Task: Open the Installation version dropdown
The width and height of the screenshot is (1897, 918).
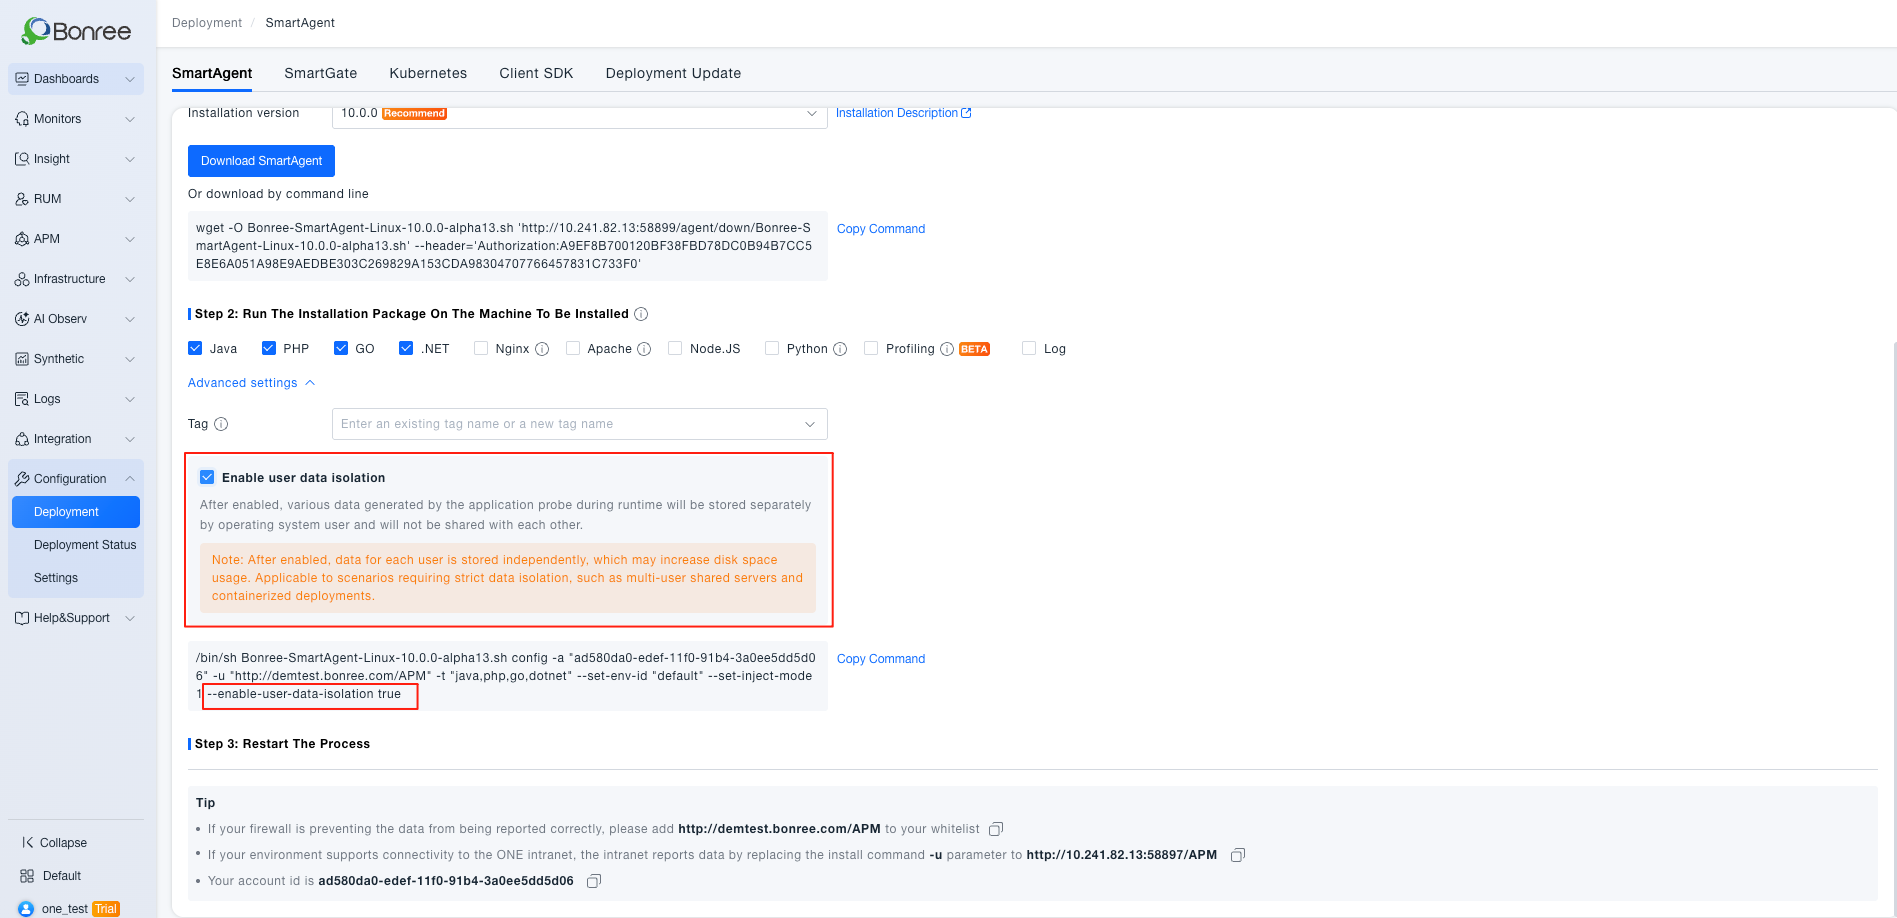Action: click(579, 114)
